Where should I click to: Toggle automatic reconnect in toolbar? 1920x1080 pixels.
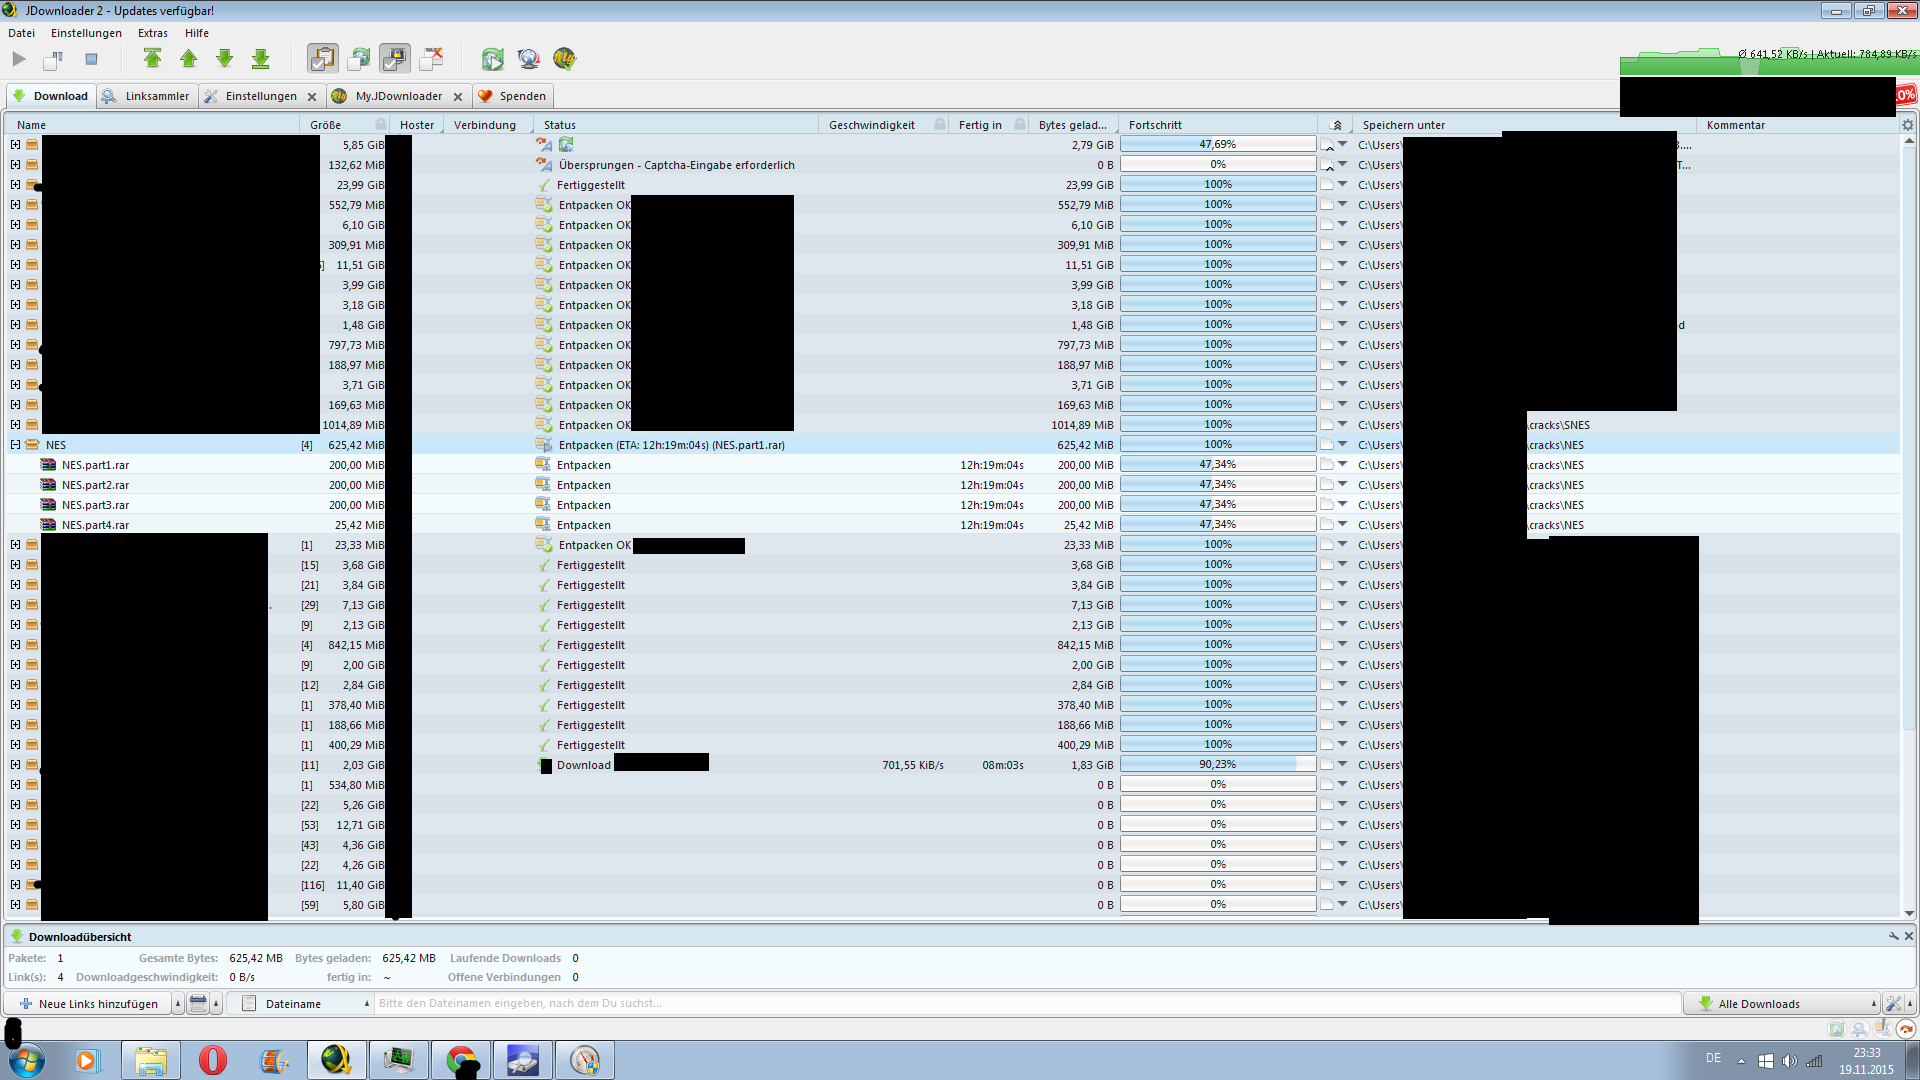pyautogui.click(x=359, y=59)
